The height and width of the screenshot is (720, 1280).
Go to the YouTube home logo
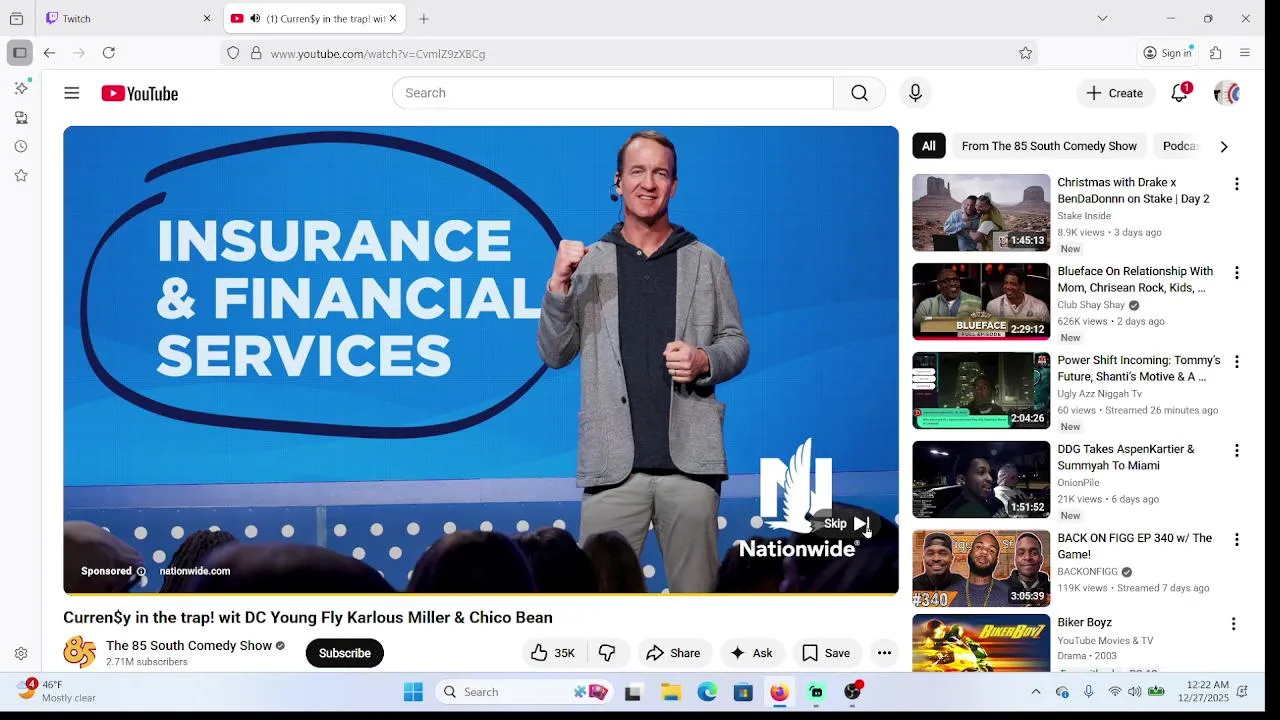coord(139,93)
